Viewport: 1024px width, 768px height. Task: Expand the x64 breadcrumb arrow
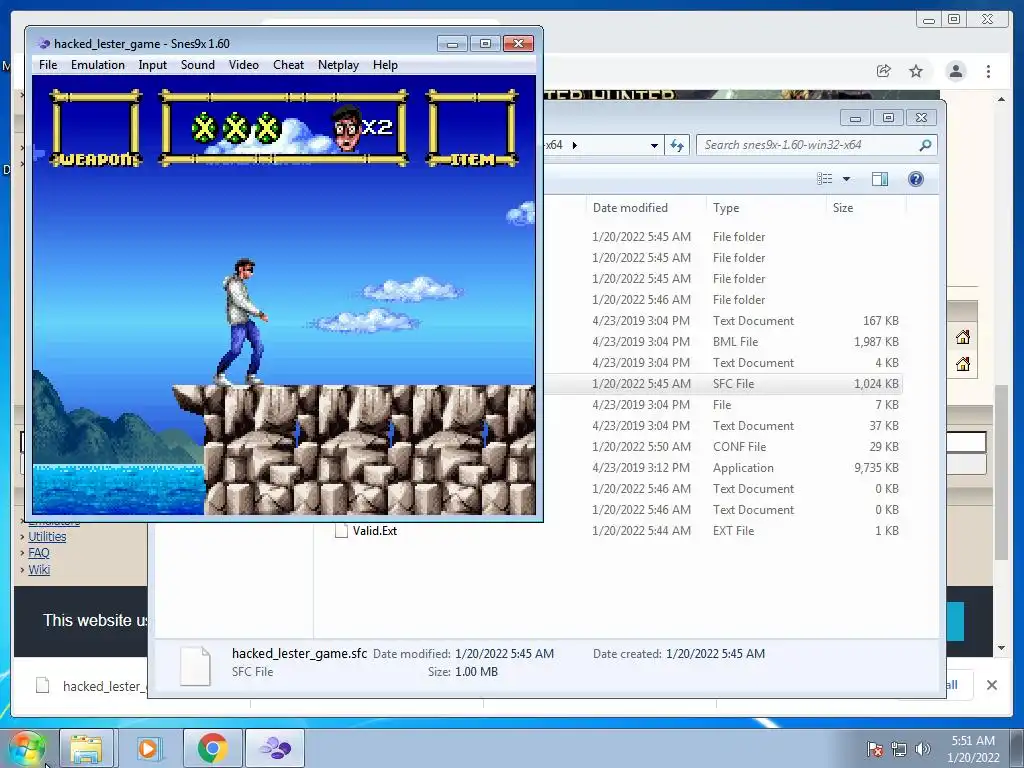point(575,145)
